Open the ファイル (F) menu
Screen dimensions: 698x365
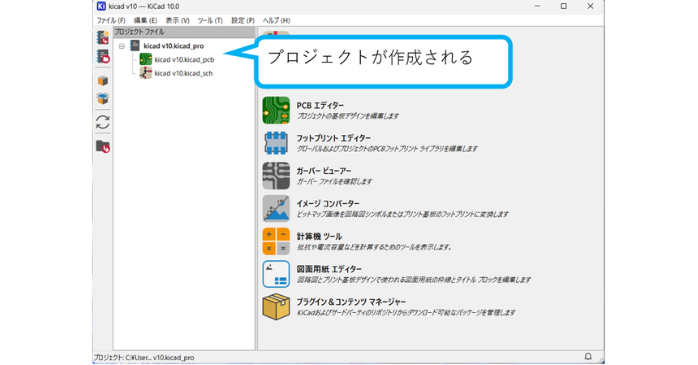click(x=111, y=20)
